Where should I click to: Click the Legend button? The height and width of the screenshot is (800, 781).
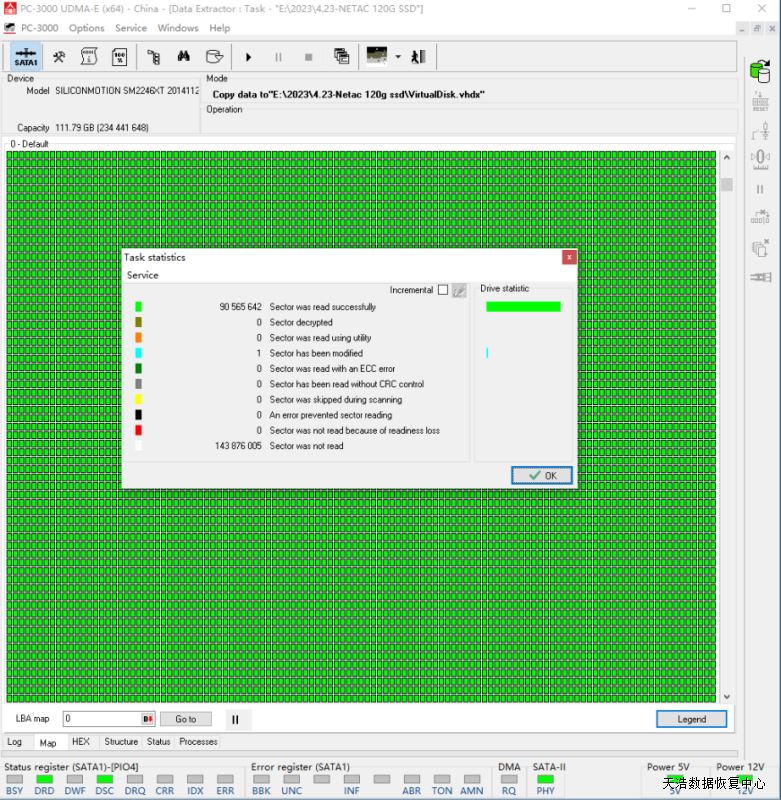pos(691,719)
